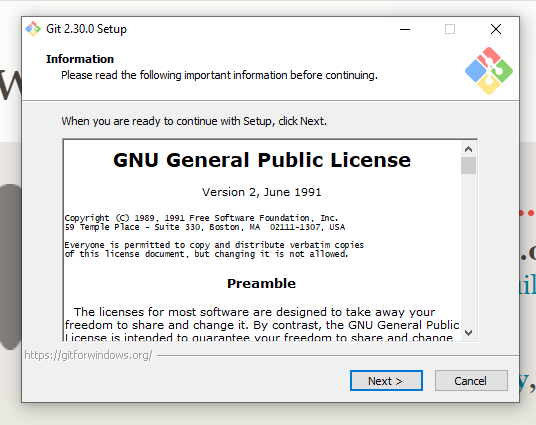The width and height of the screenshot is (536, 425).
Task: Click 'of this license document' line
Action: [x=206, y=254]
